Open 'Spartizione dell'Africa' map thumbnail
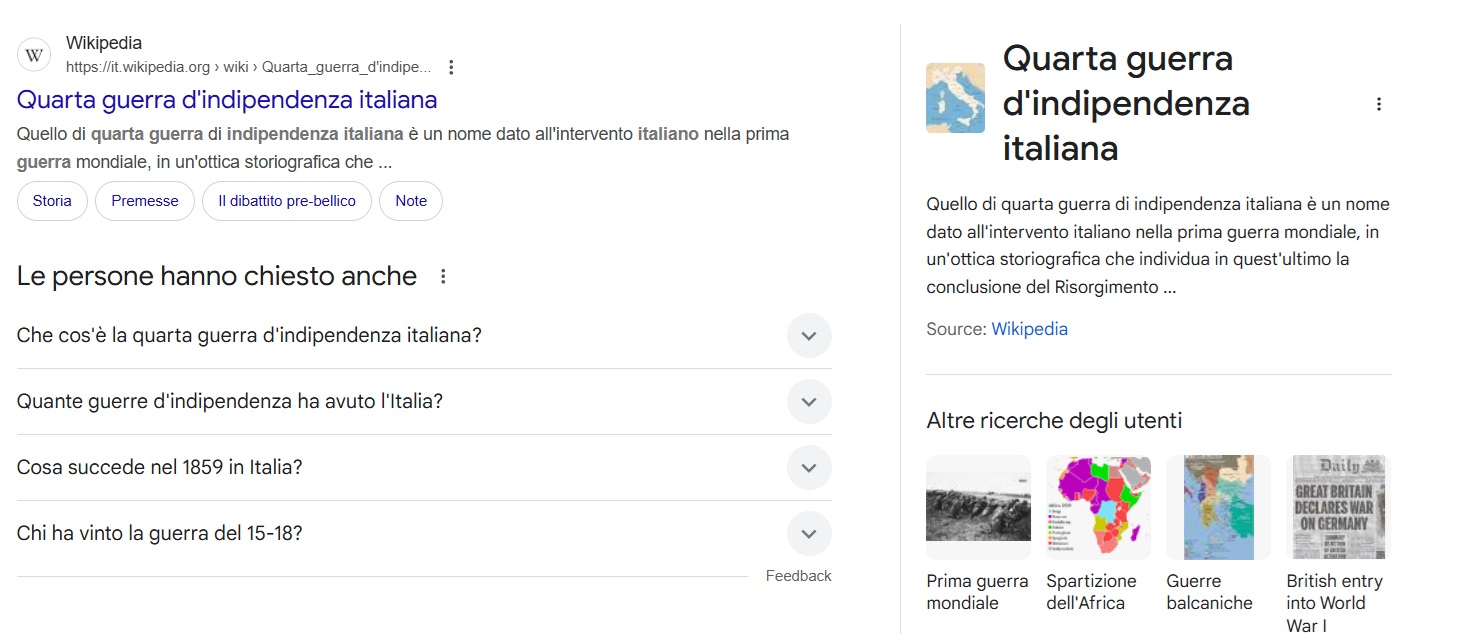This screenshot has width=1483, height=634. point(1098,507)
